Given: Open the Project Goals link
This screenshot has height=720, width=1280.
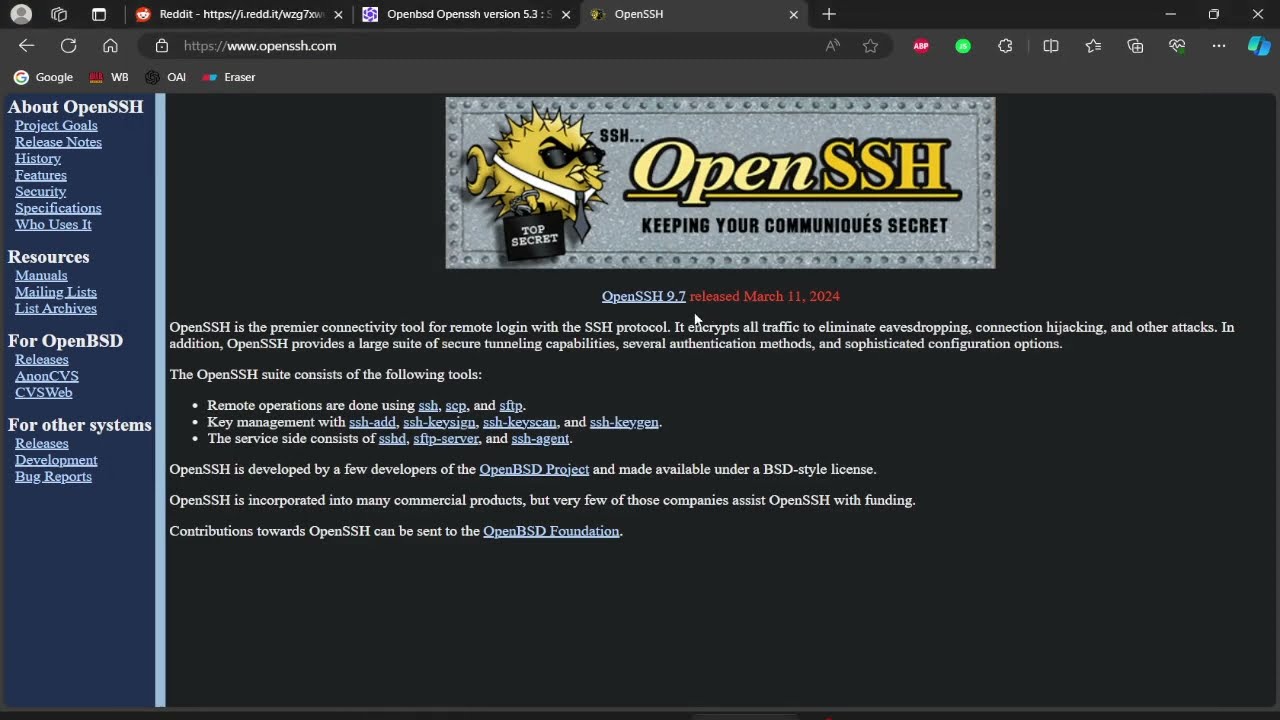Looking at the screenshot, I should [x=56, y=125].
